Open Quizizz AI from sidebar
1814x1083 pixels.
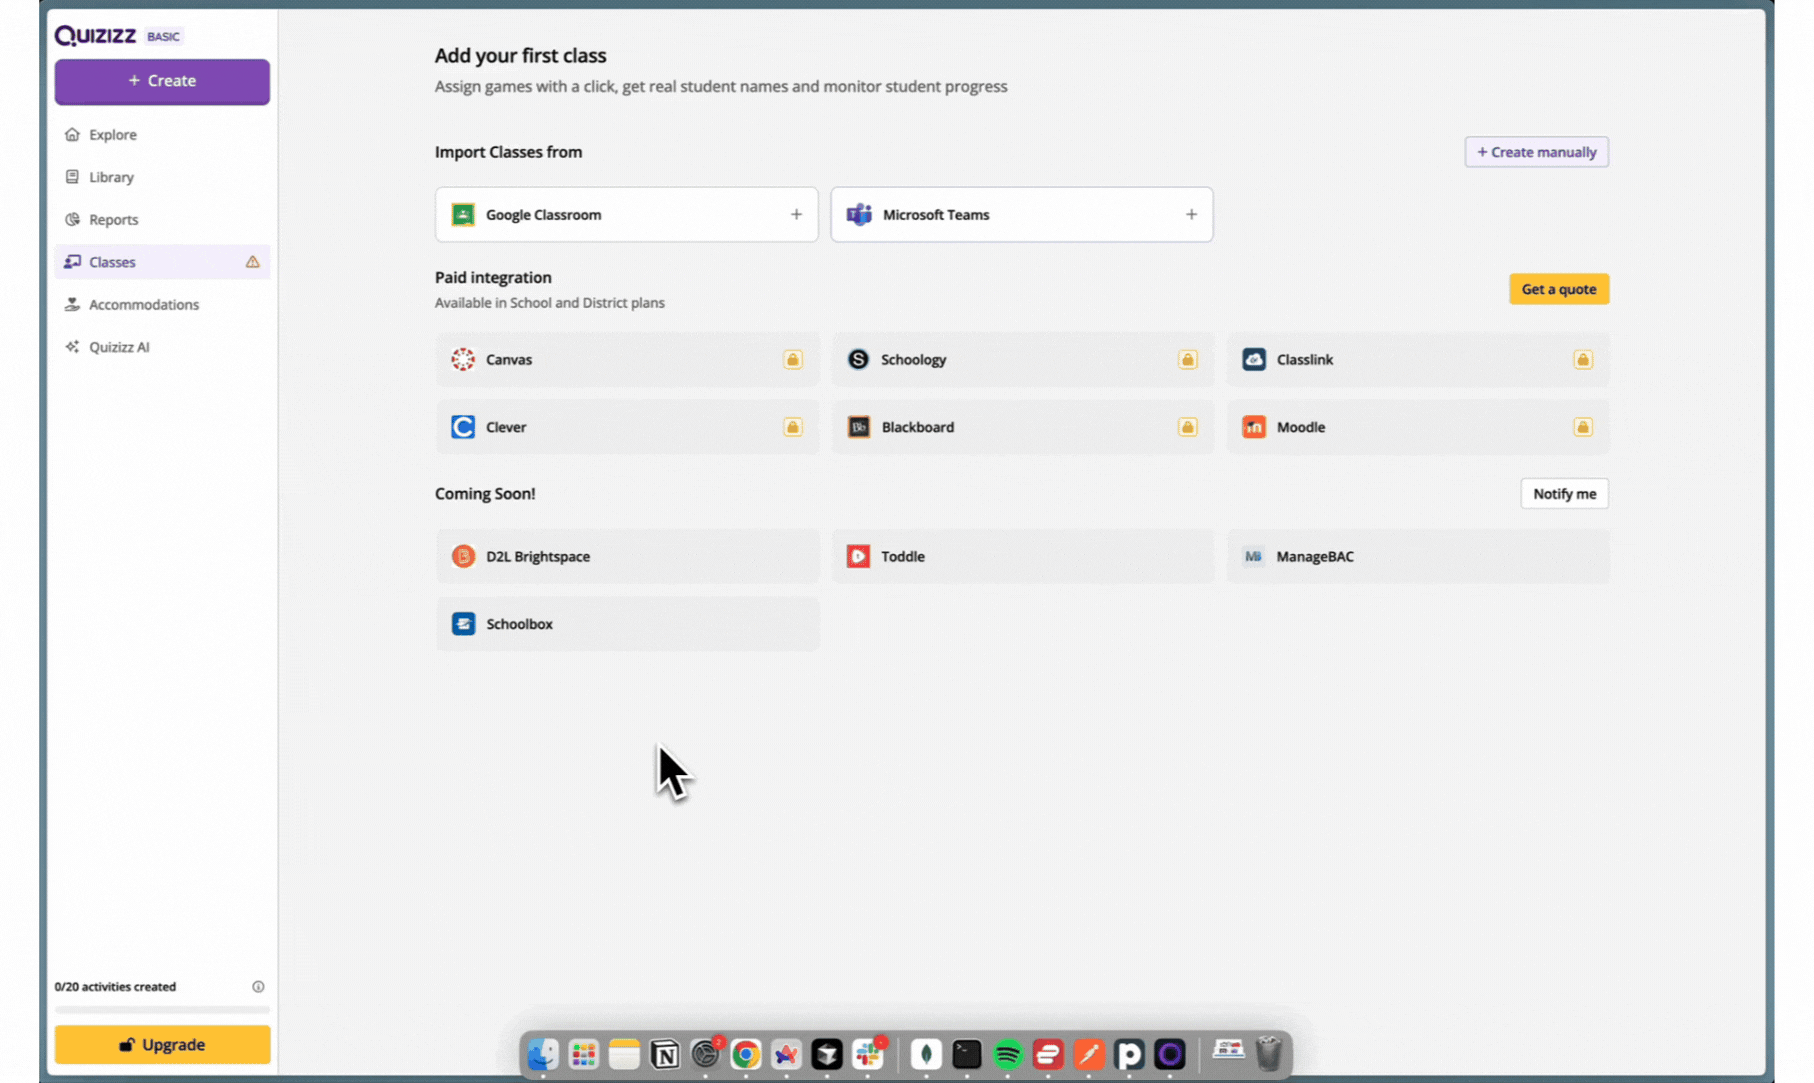click(x=162, y=347)
